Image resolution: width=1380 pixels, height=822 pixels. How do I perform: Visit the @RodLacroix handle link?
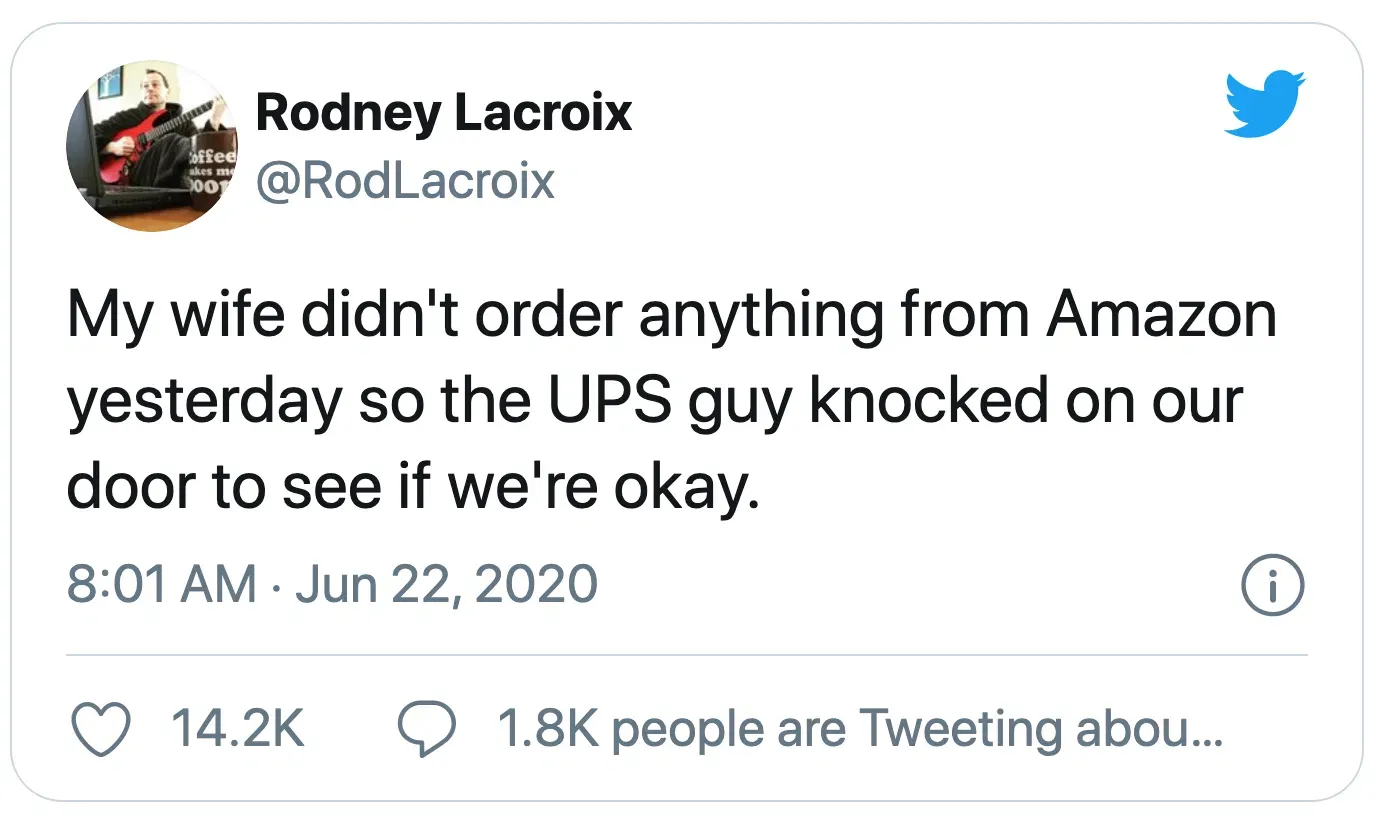[x=405, y=180]
